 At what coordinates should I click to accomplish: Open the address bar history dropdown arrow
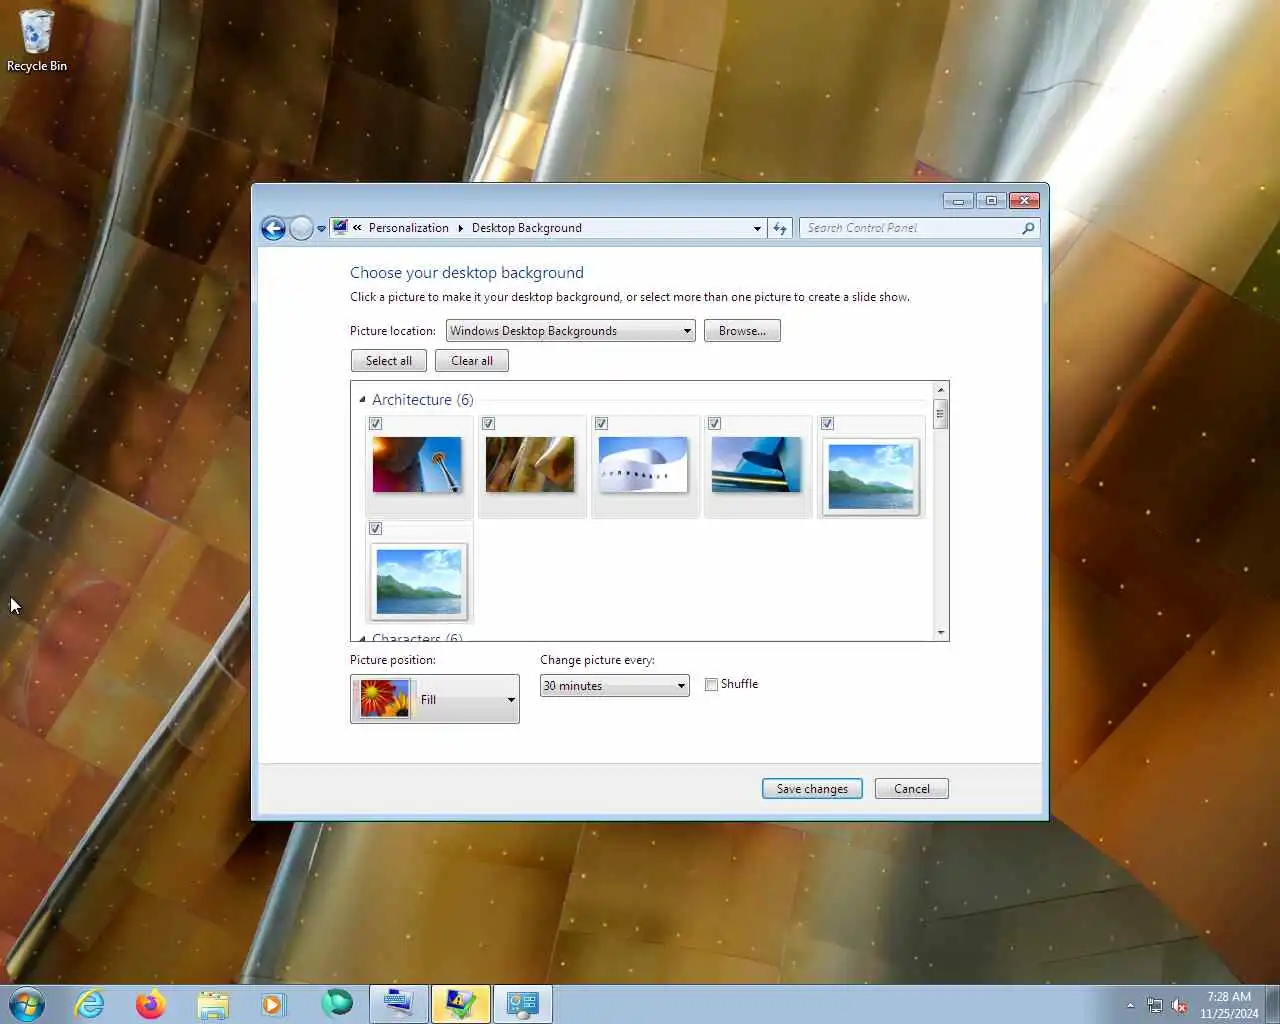point(757,228)
